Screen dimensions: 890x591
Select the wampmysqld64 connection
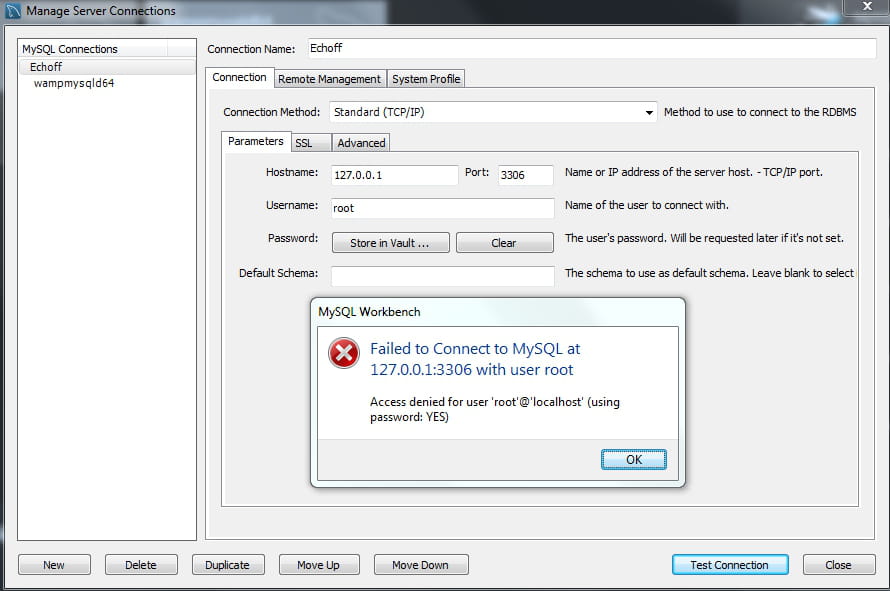[x=107, y=83]
